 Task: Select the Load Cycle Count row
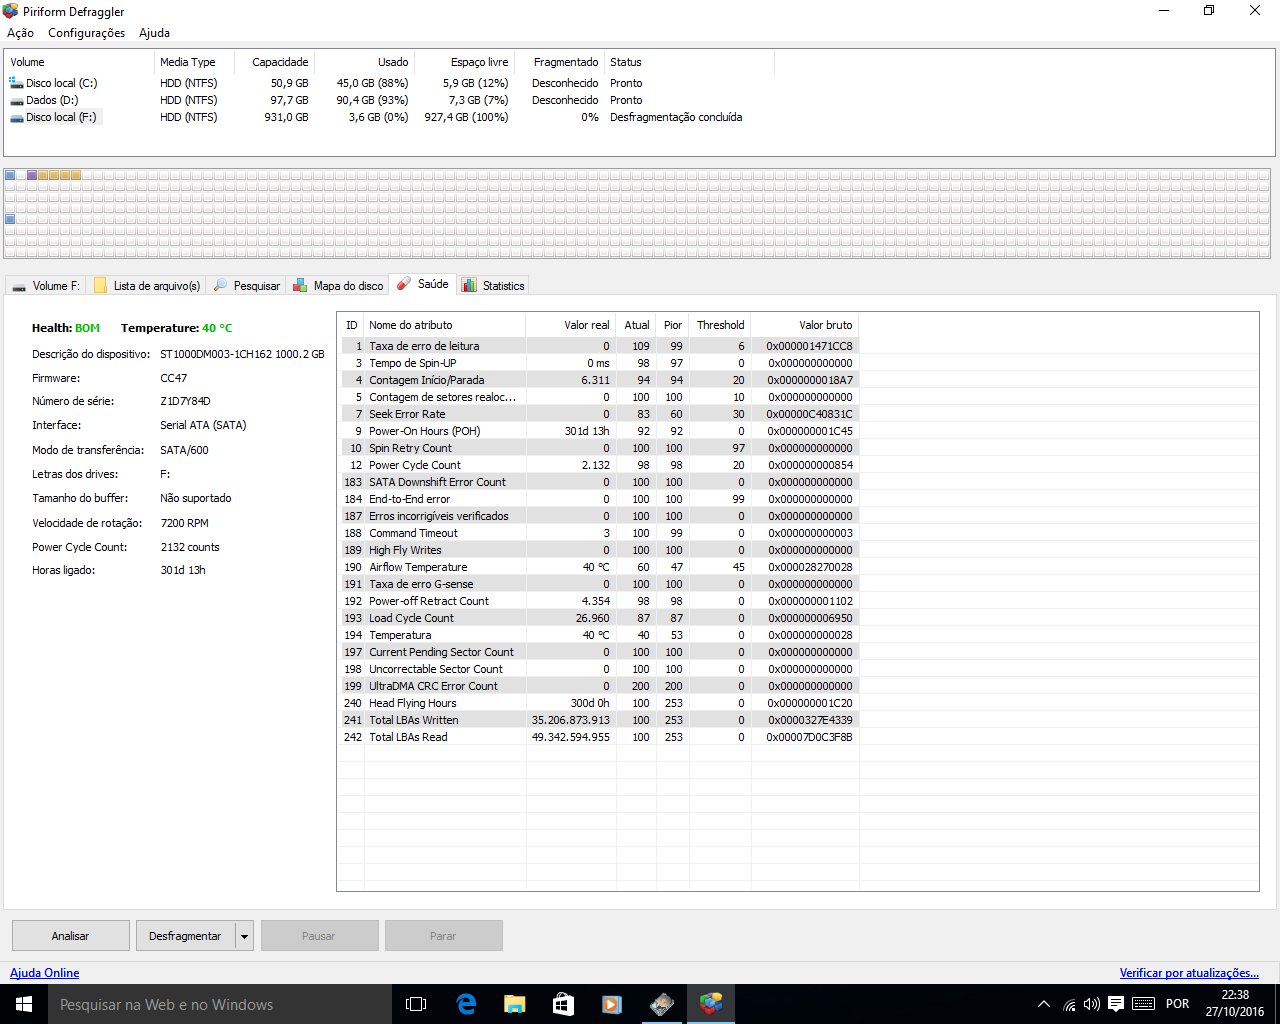pyautogui.click(x=598, y=618)
